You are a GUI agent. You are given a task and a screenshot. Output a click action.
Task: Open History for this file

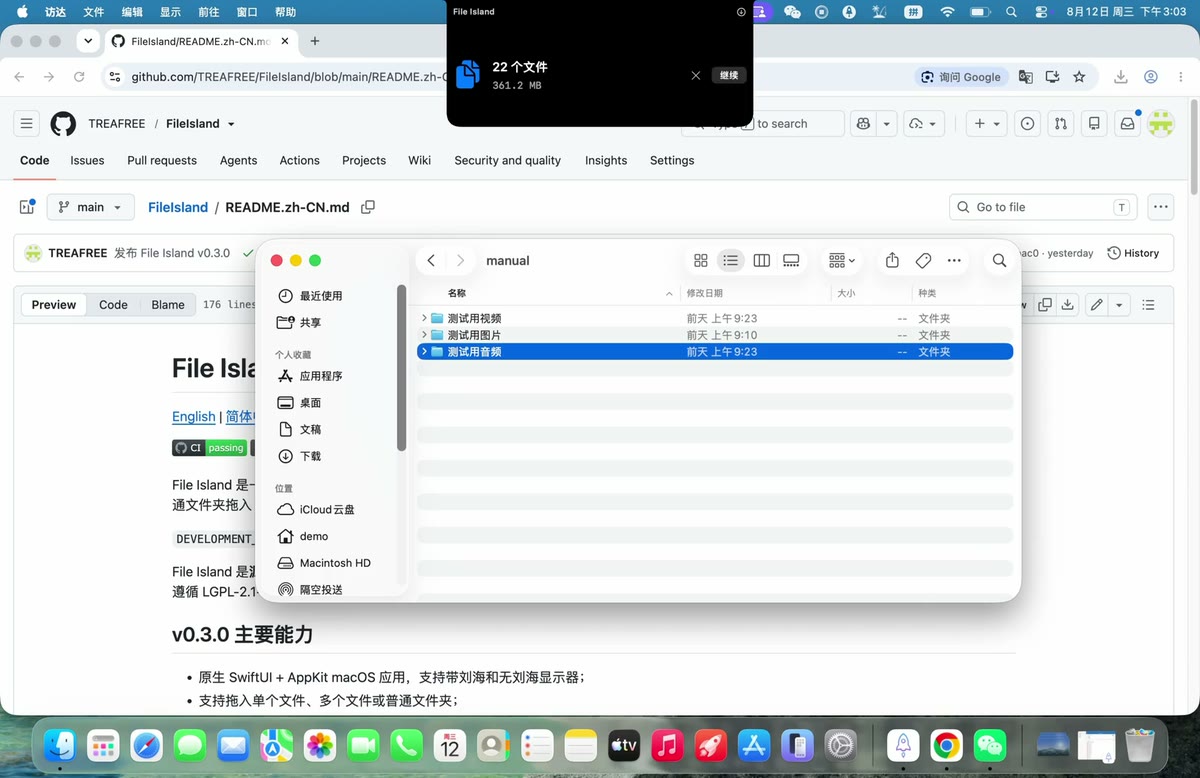pyautogui.click(x=1133, y=253)
